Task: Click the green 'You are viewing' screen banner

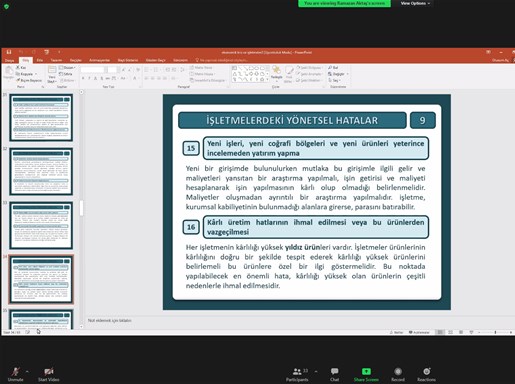Action: tap(344, 3)
